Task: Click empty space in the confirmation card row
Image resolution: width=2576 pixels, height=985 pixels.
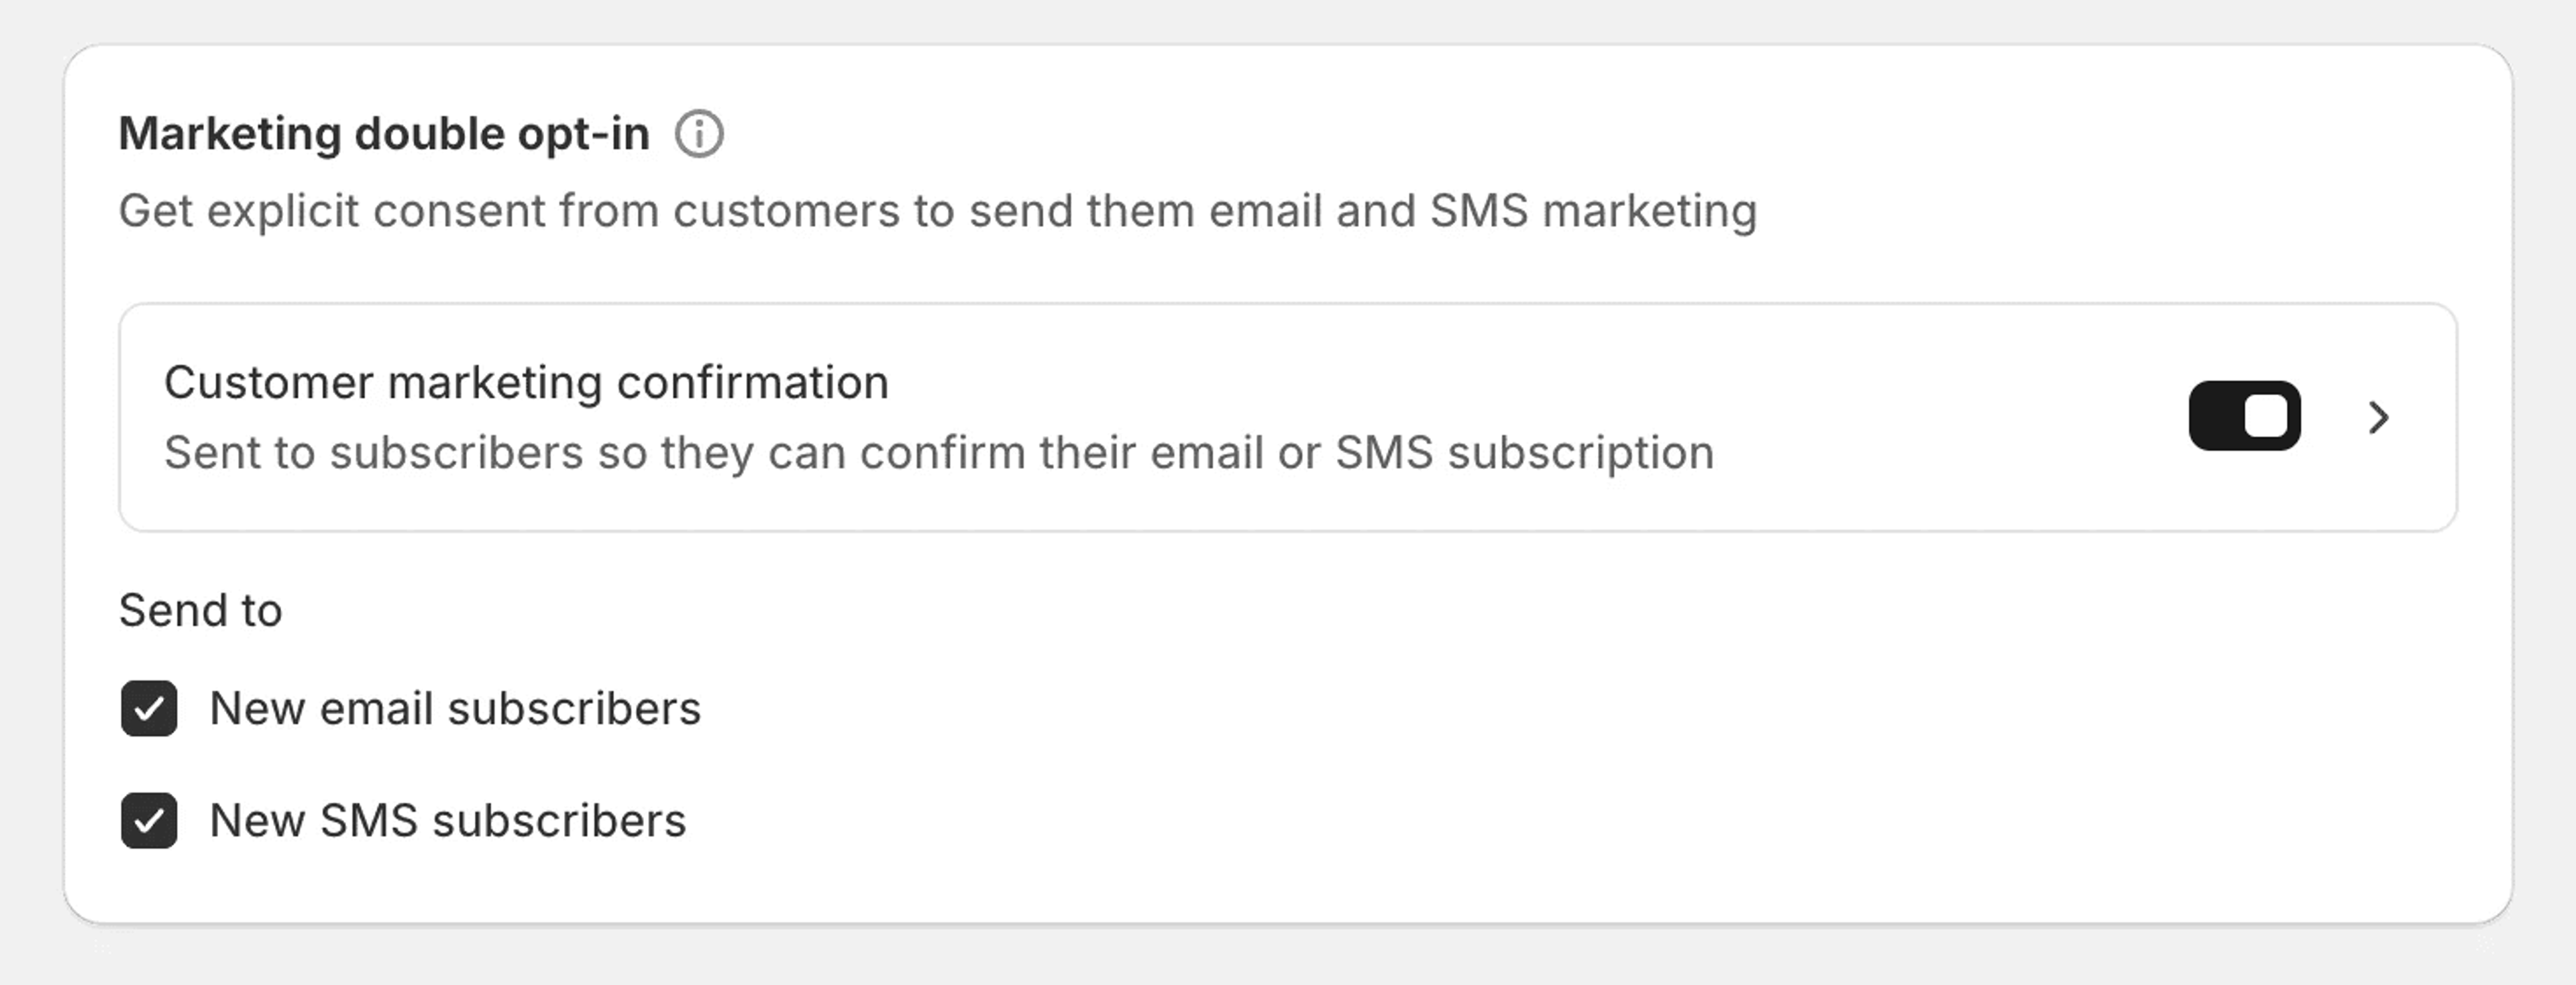Action: click(1950, 417)
